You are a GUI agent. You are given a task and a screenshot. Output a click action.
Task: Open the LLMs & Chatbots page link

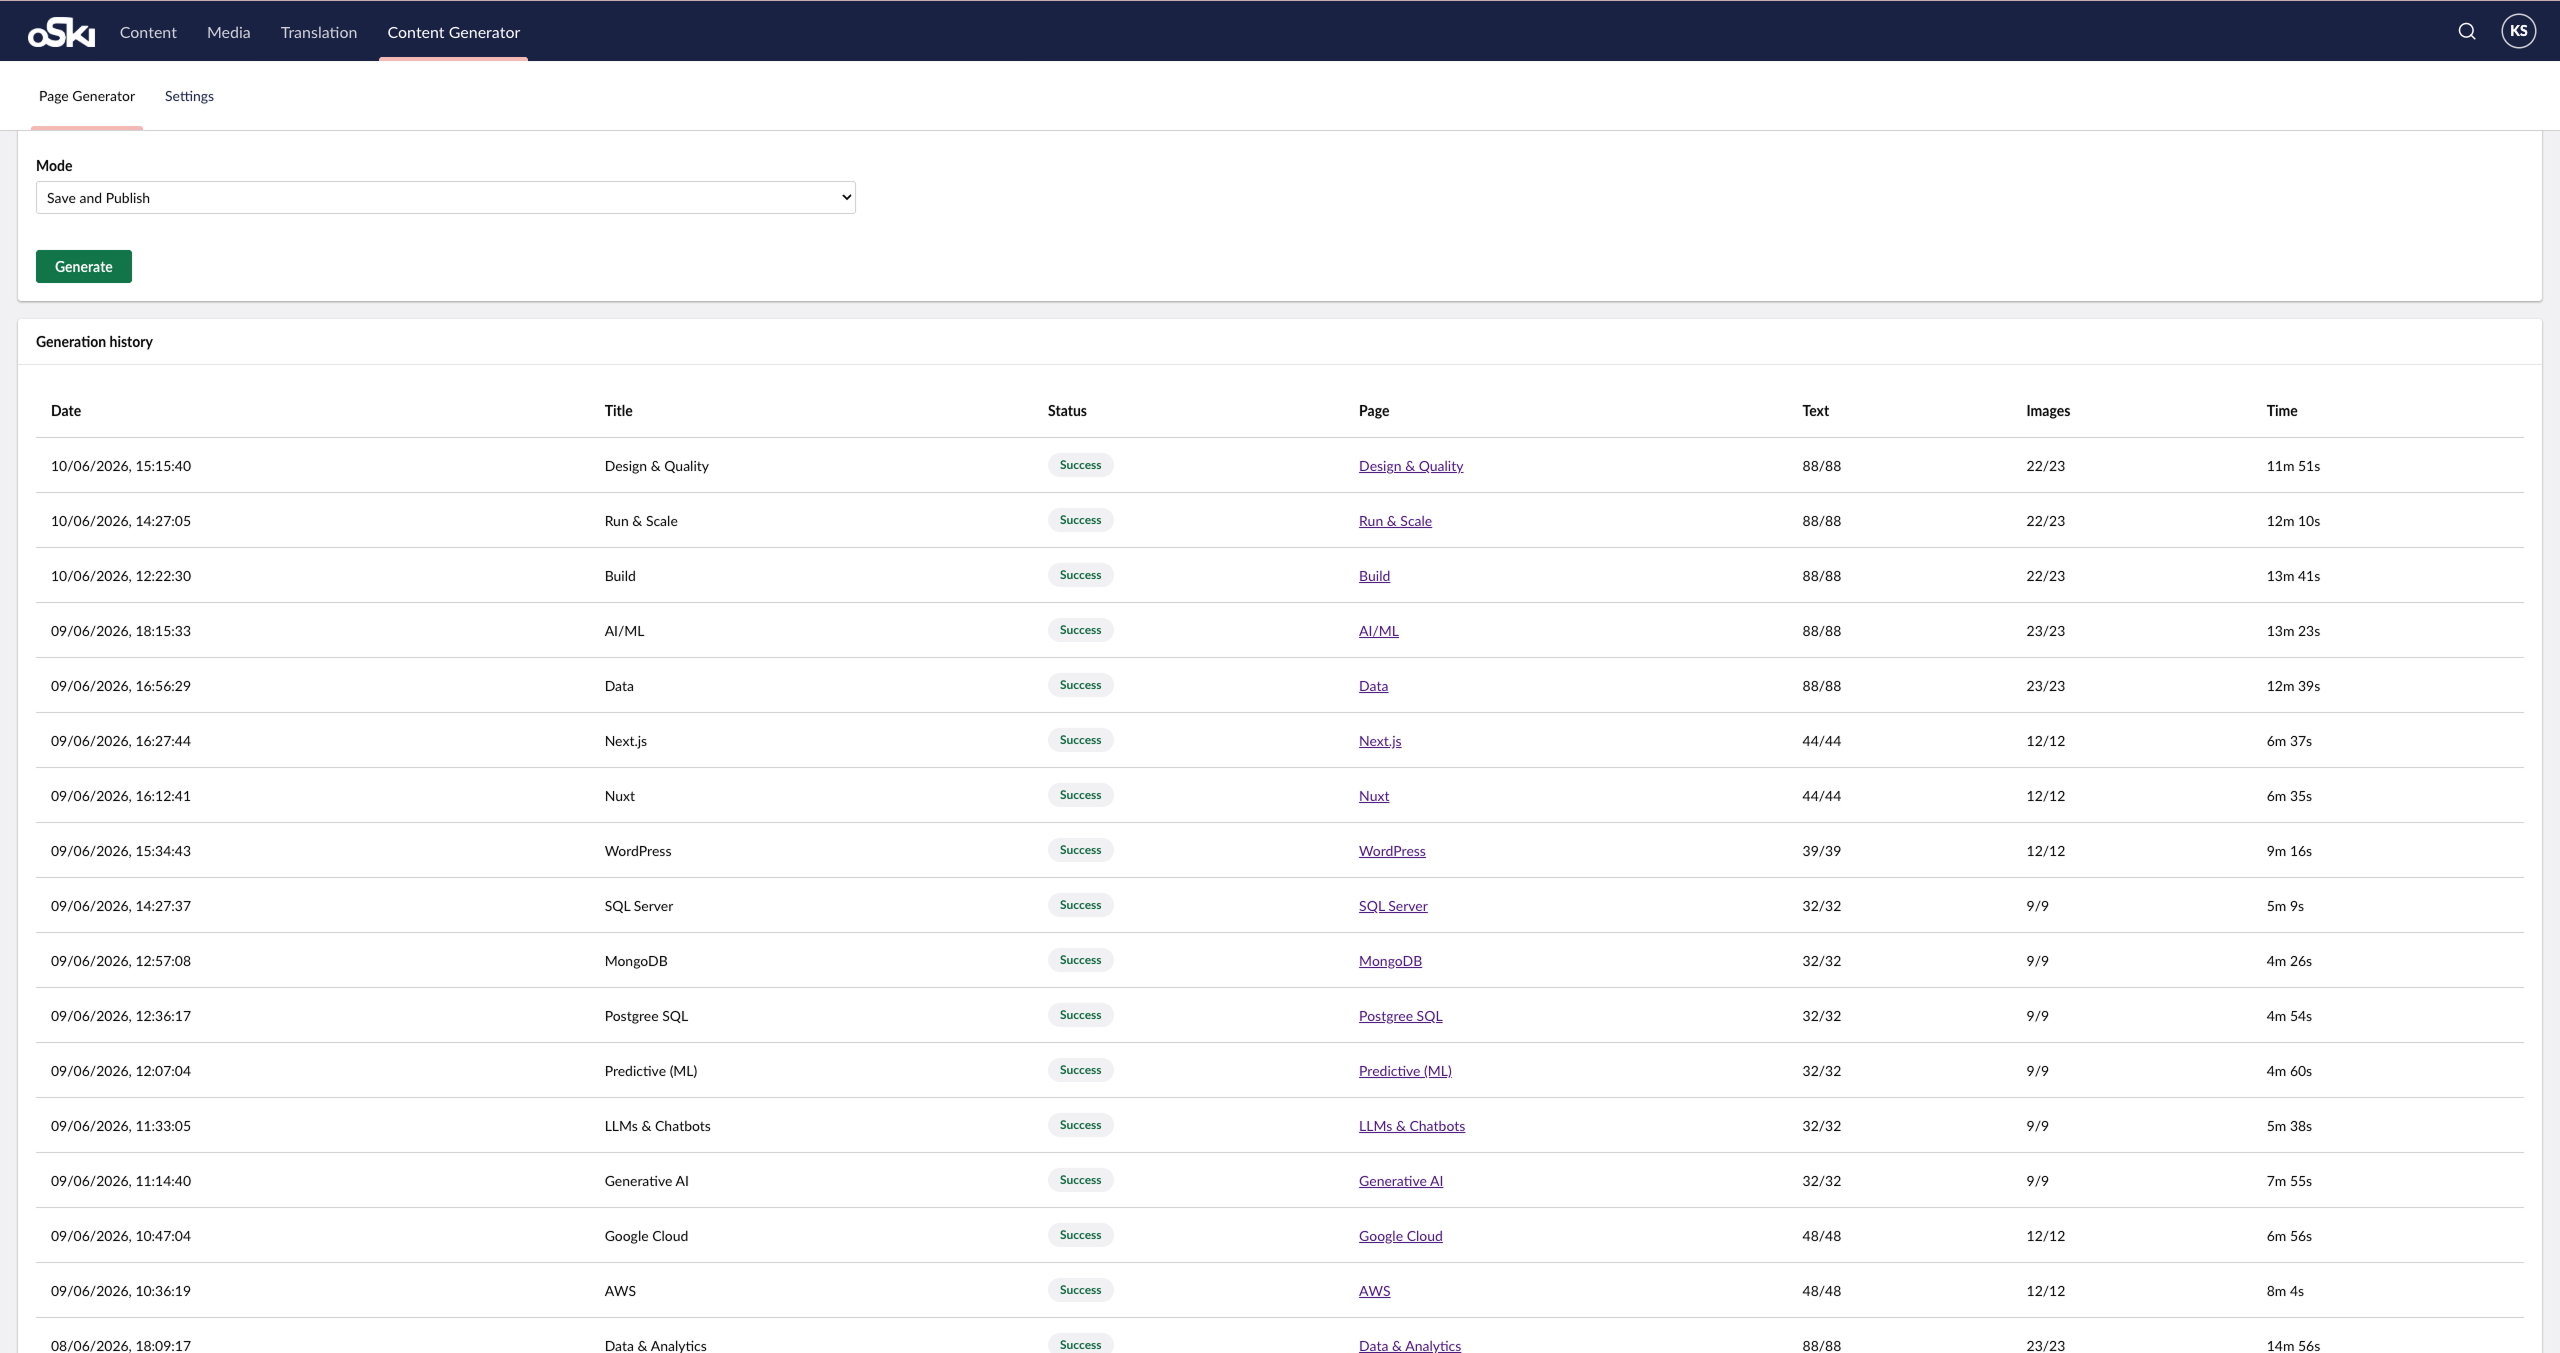1412,1126
